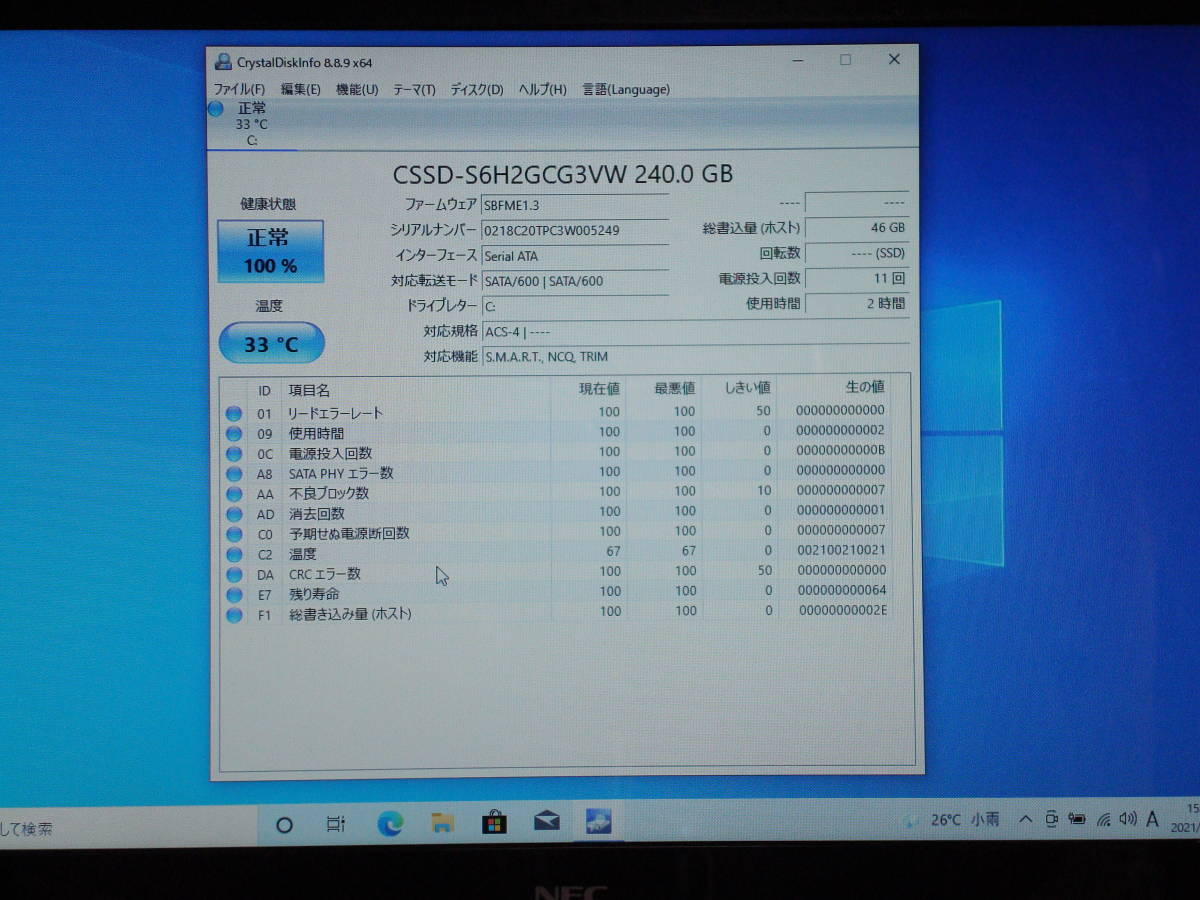Select the 残り寿命 attribute name
Image resolution: width=1200 pixels, height=900 pixels.
314,594
